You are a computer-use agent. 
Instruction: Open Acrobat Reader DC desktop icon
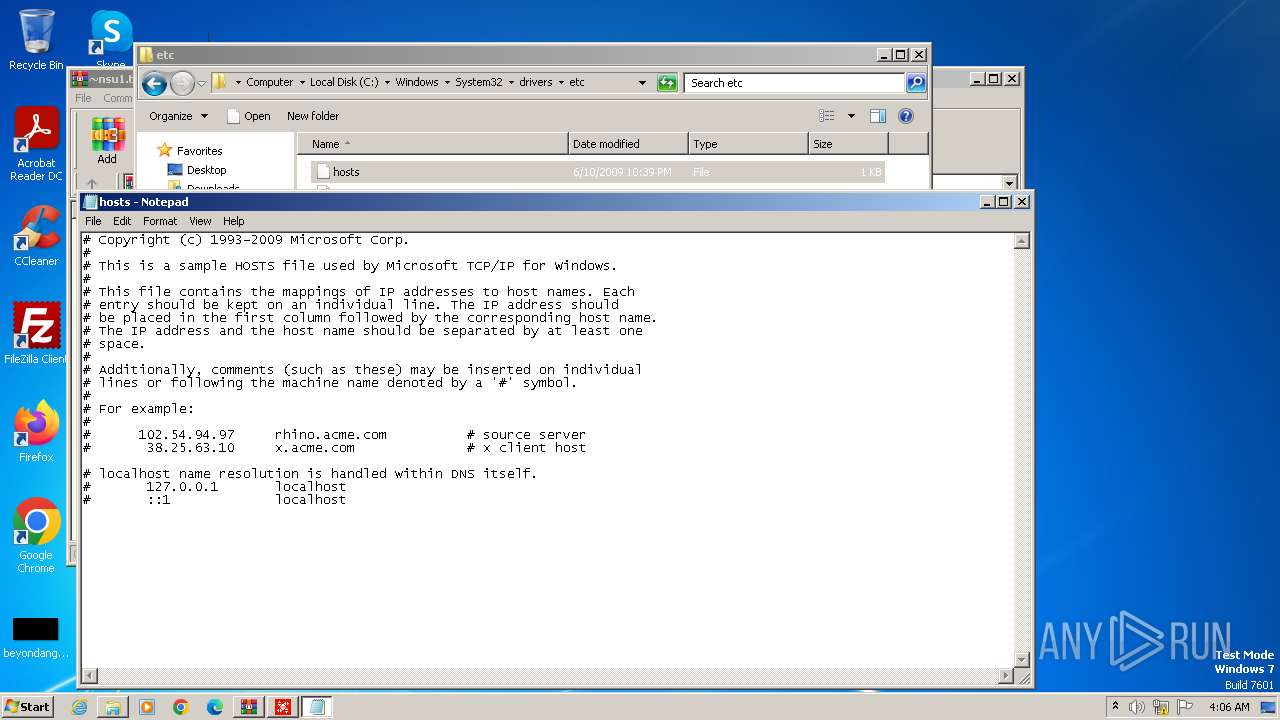(36, 144)
